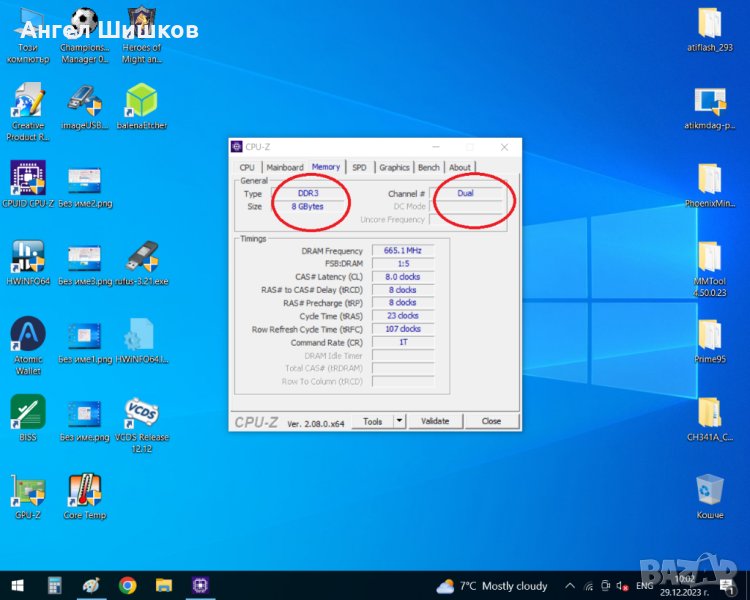750x600 pixels.
Task: Launch Google Chrome from the taskbar
Action: tap(127, 585)
